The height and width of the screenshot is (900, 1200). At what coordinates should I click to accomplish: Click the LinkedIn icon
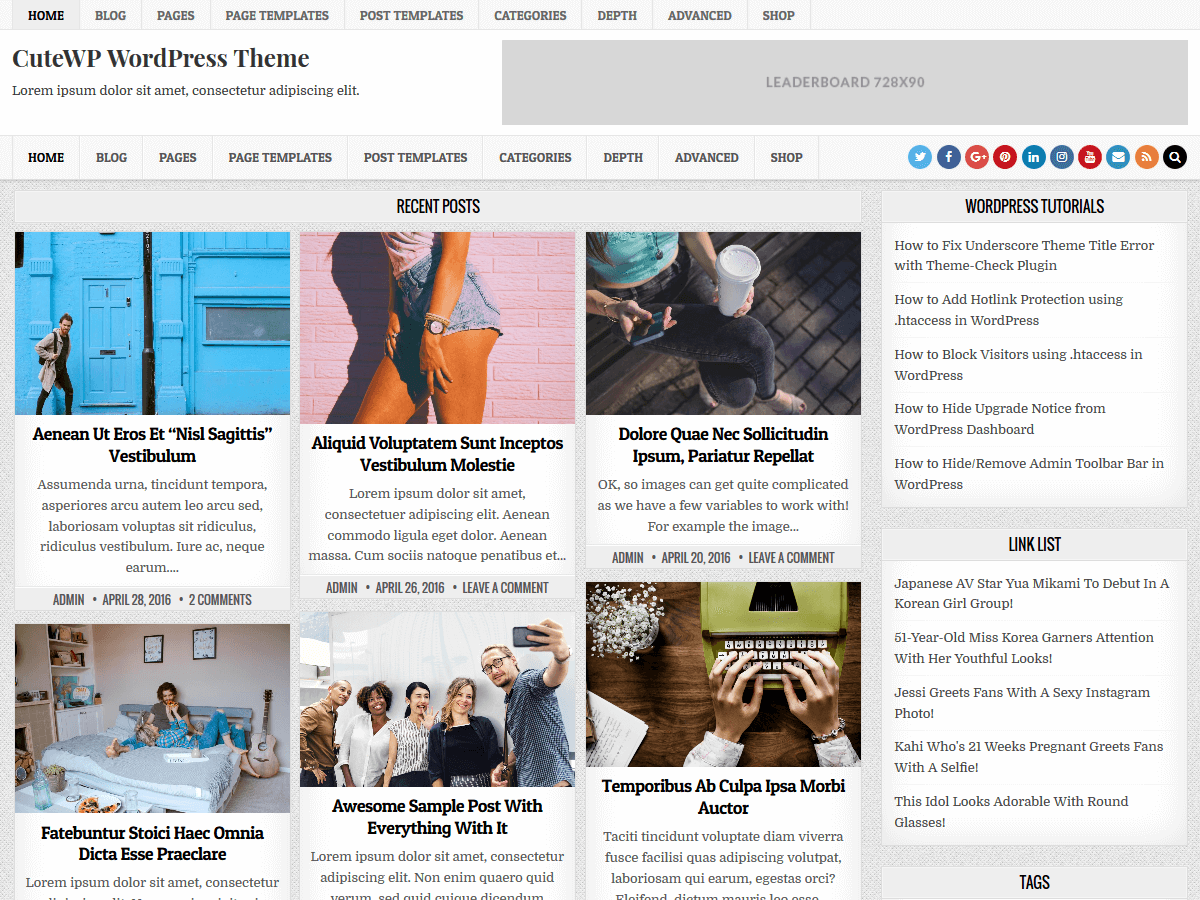tap(1033, 157)
